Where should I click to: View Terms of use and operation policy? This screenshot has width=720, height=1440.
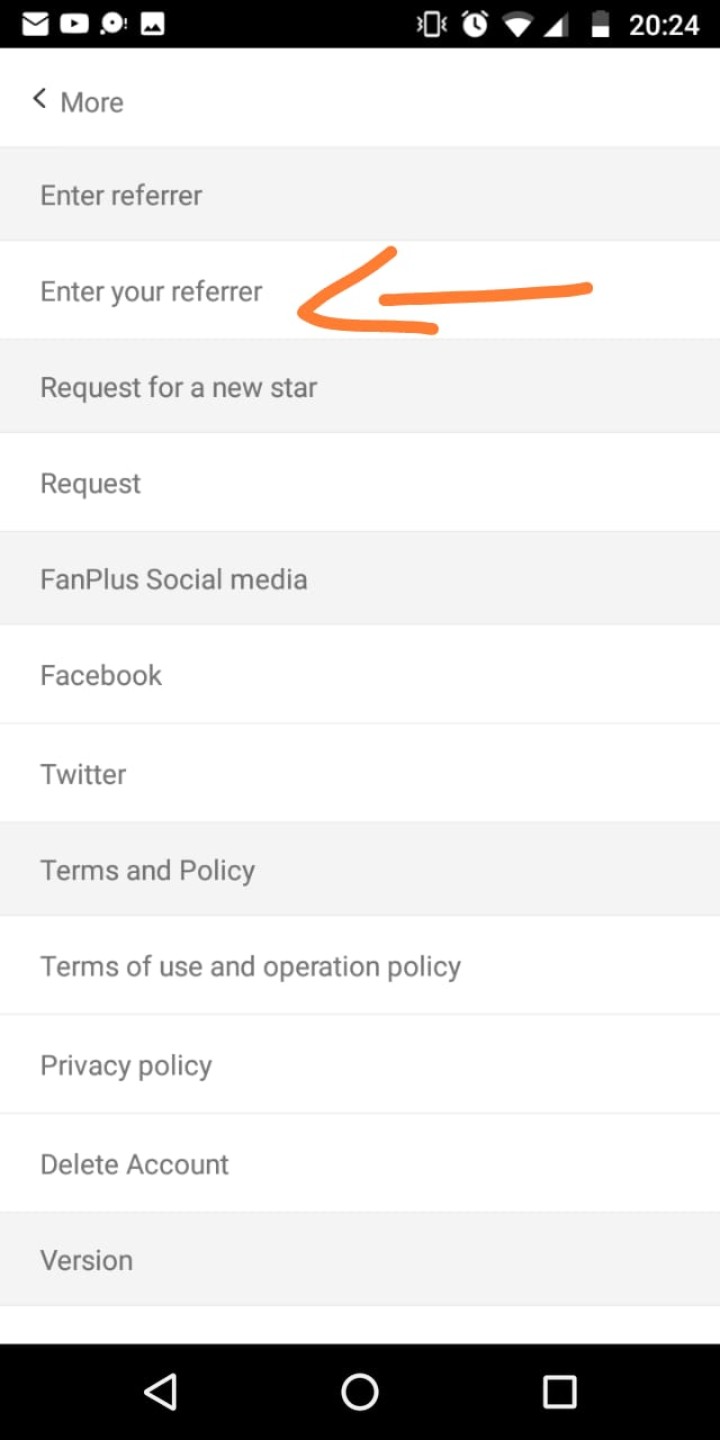(250, 967)
